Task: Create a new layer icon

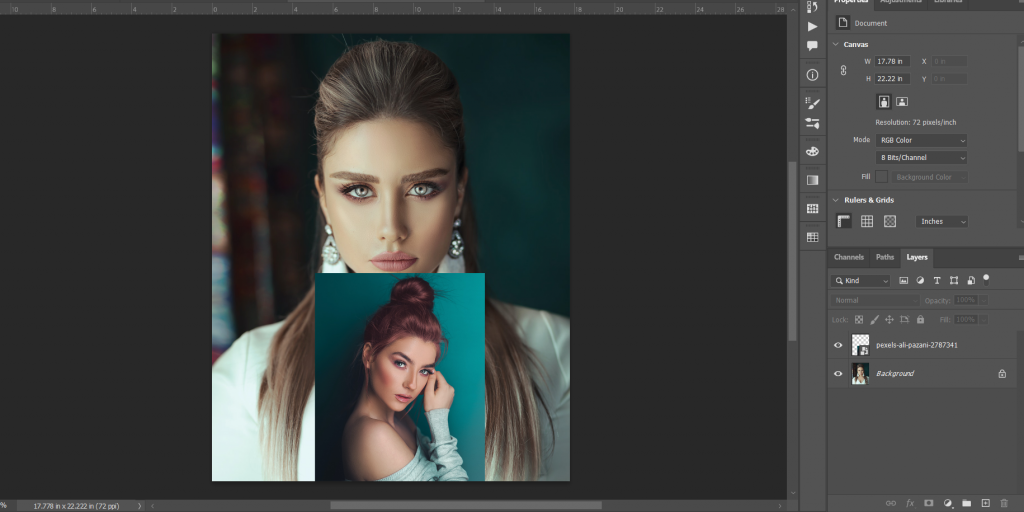Action: click(985, 504)
